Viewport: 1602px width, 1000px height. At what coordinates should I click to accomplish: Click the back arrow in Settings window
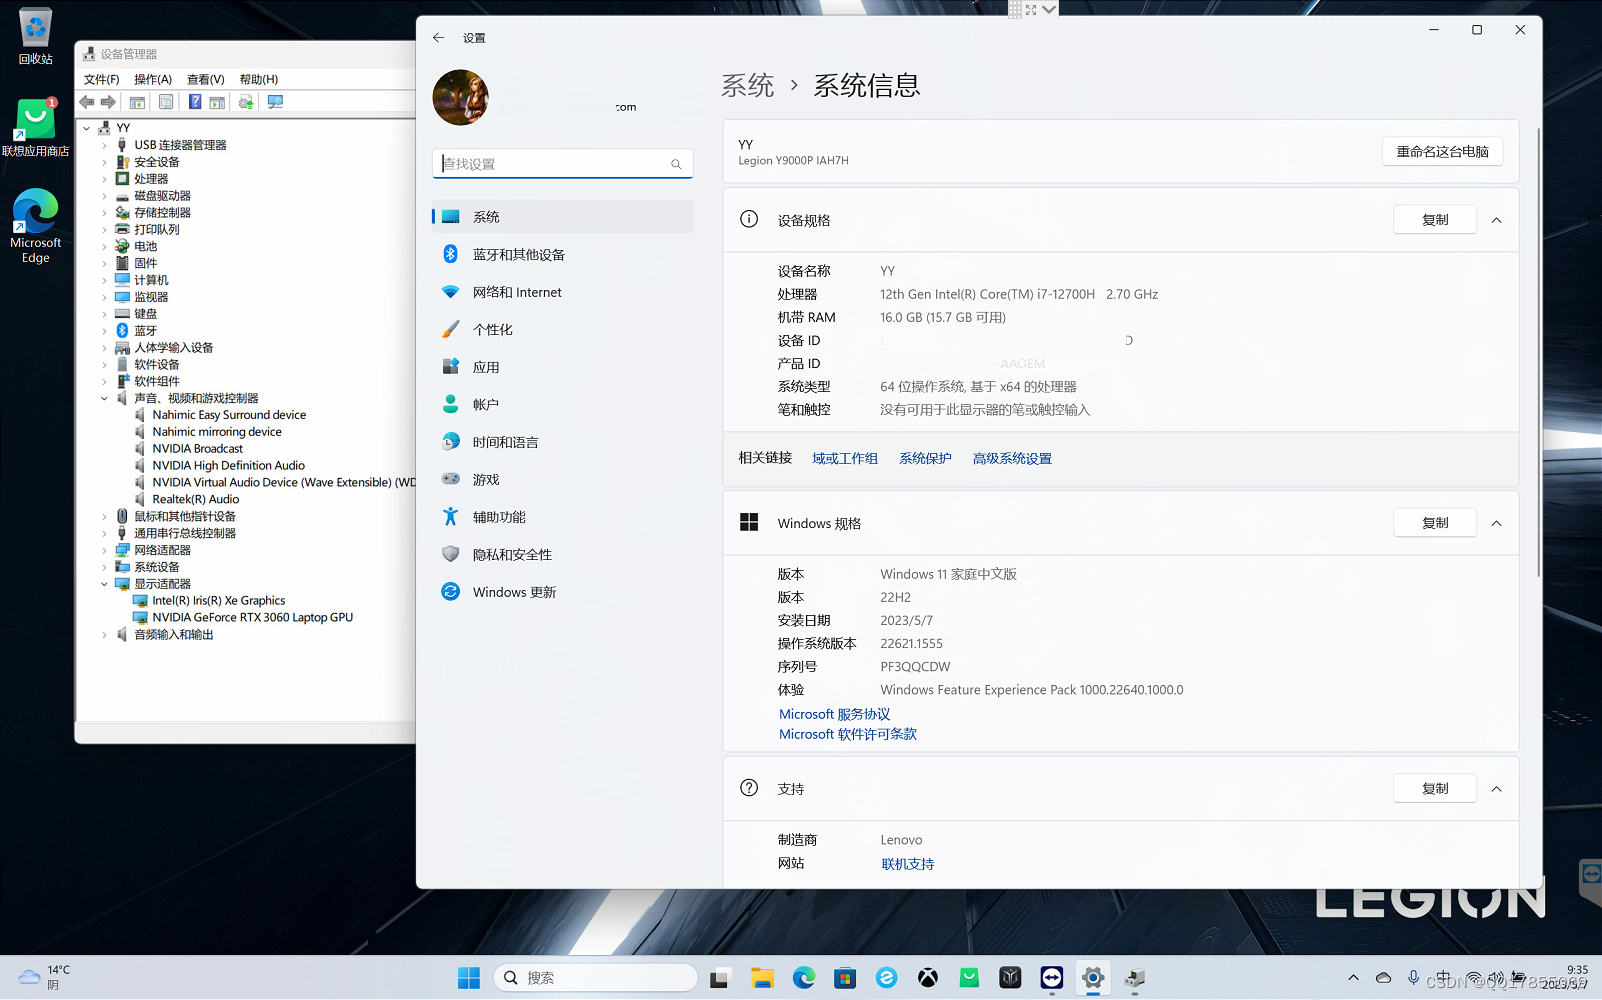coord(438,37)
